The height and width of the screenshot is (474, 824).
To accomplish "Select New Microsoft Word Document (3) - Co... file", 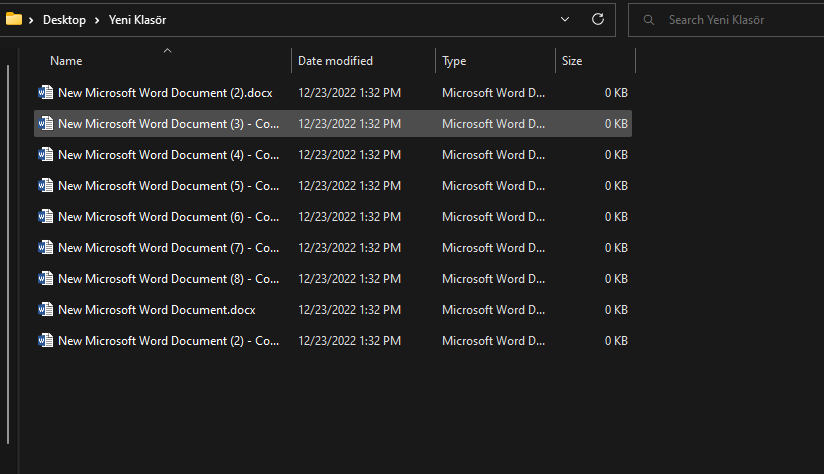I will [169, 123].
